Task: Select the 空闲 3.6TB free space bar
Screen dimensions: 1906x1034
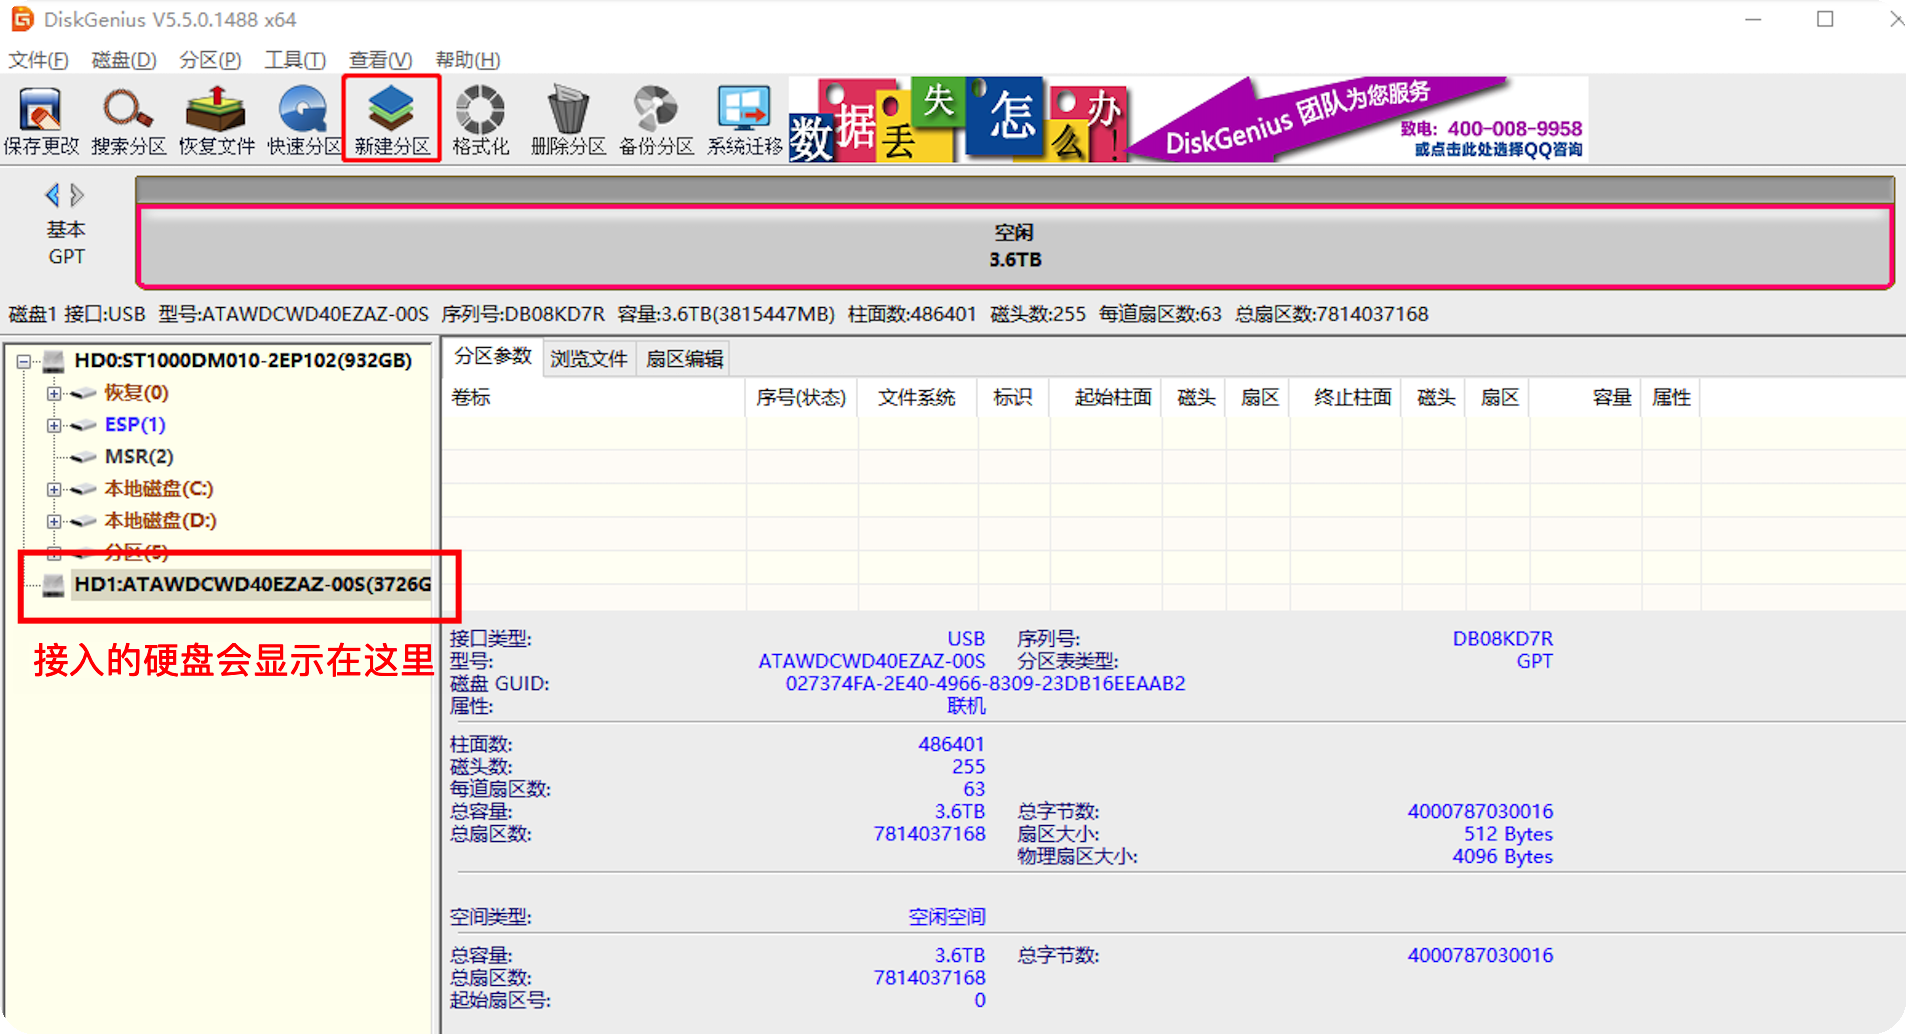Action: pyautogui.click(x=1015, y=246)
